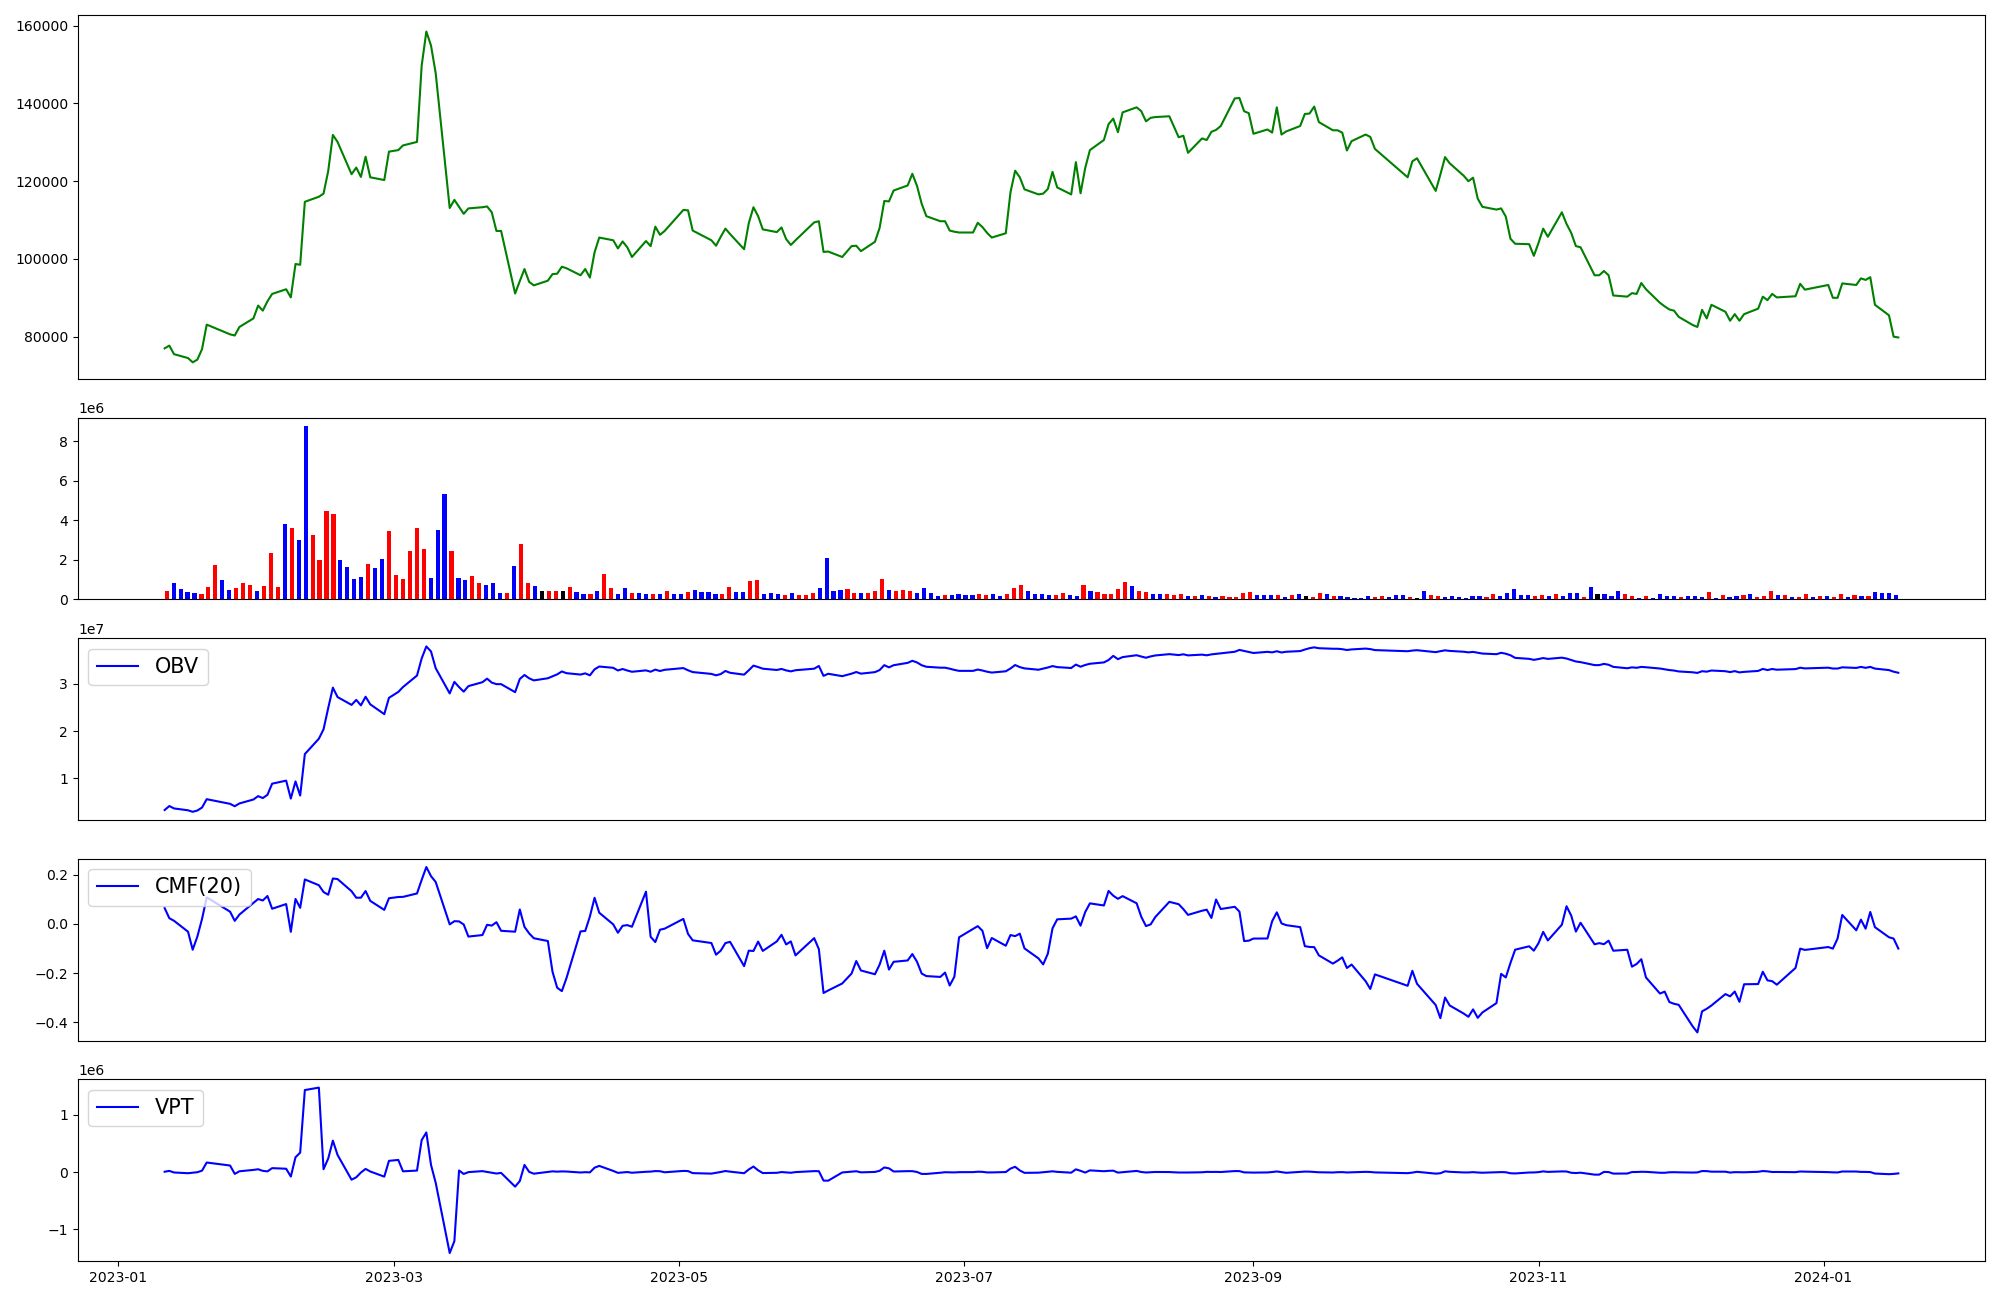The width and height of the screenshot is (2000, 1300).
Task: Click the 2024-01 x-axis date label
Action: tap(1824, 1277)
